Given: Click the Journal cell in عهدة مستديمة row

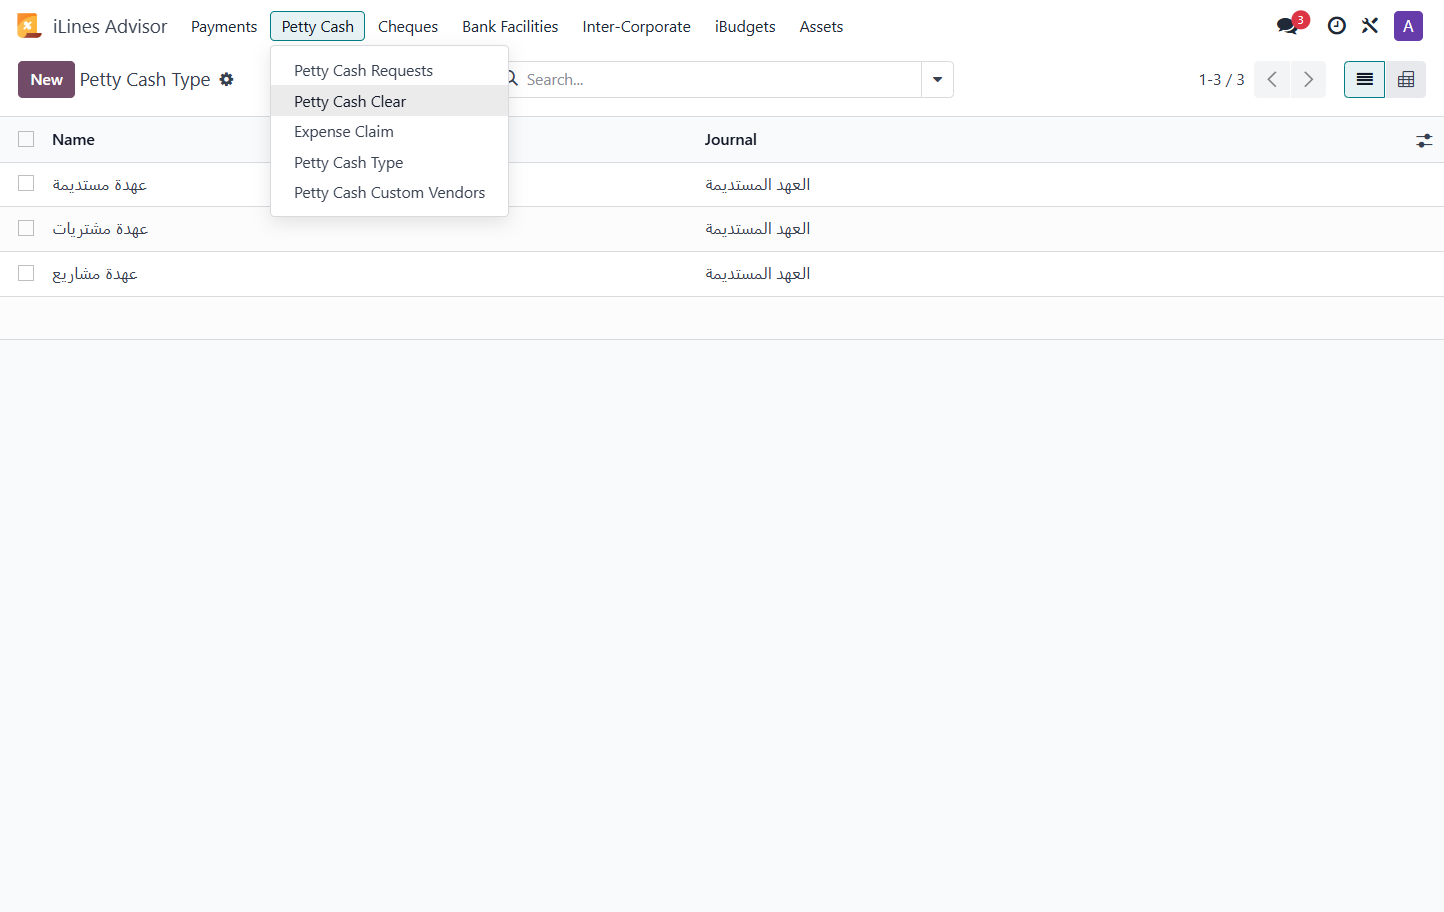Looking at the screenshot, I should point(757,185).
